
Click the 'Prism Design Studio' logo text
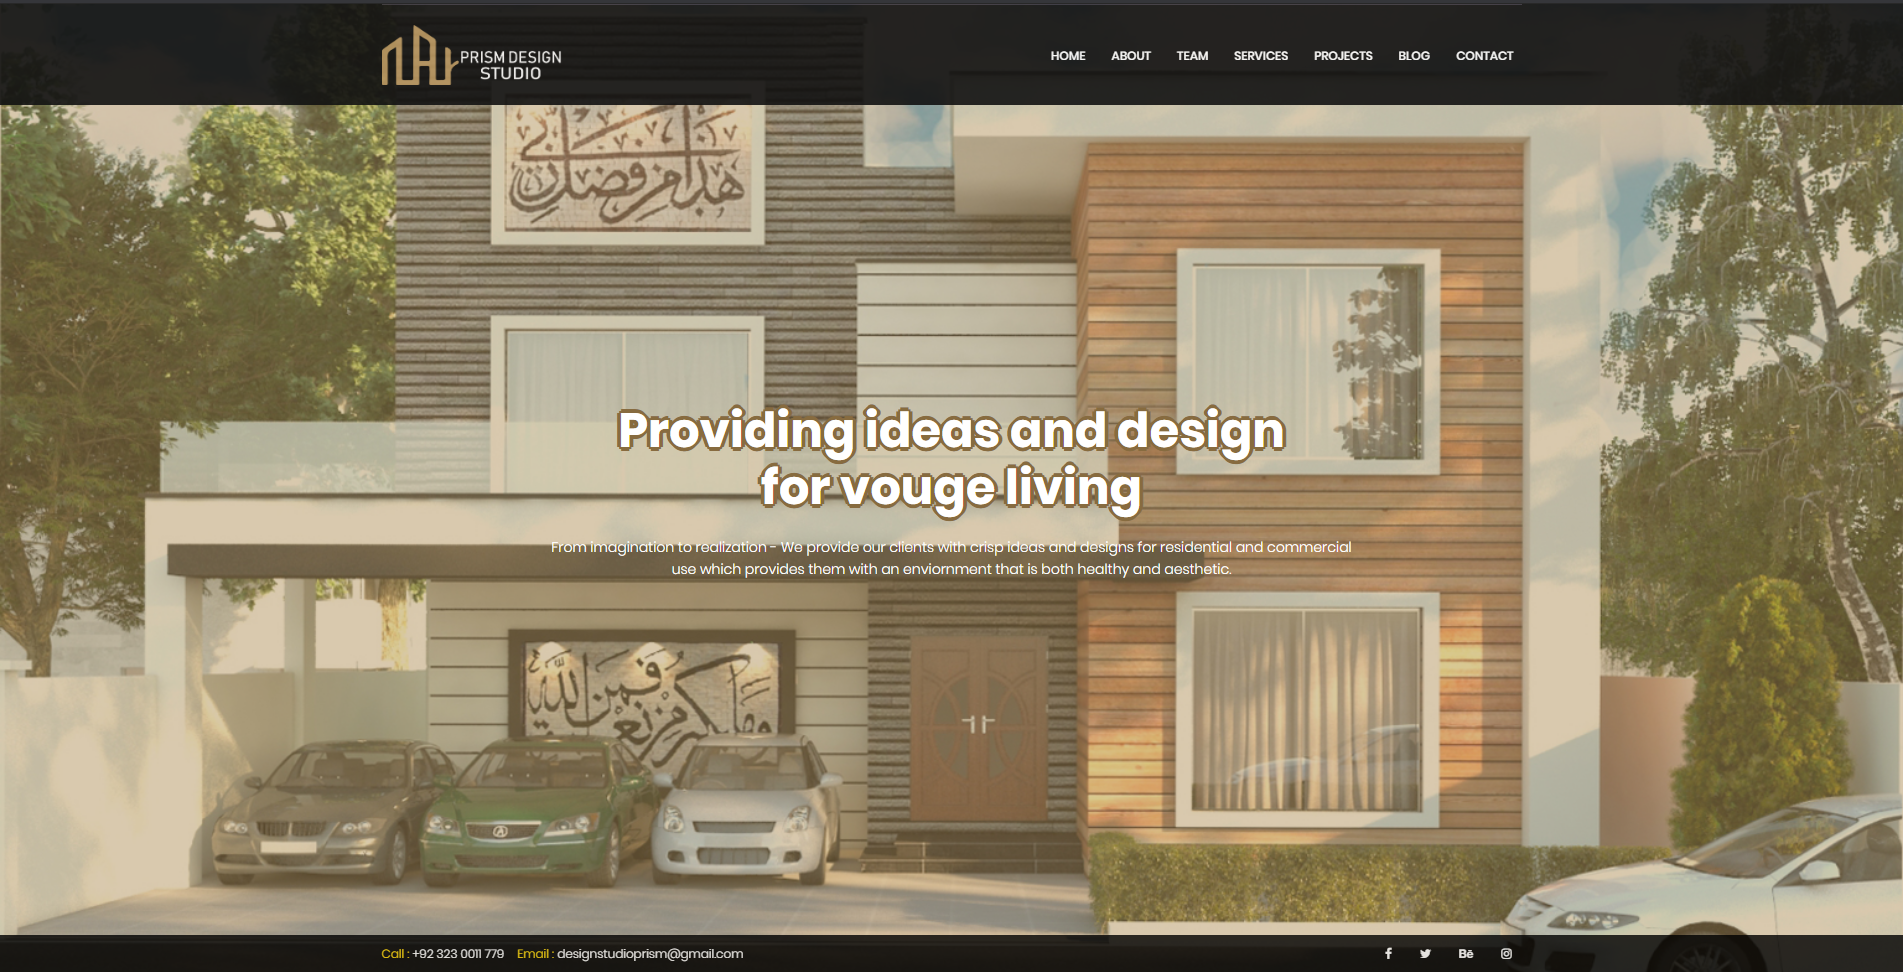(x=510, y=65)
